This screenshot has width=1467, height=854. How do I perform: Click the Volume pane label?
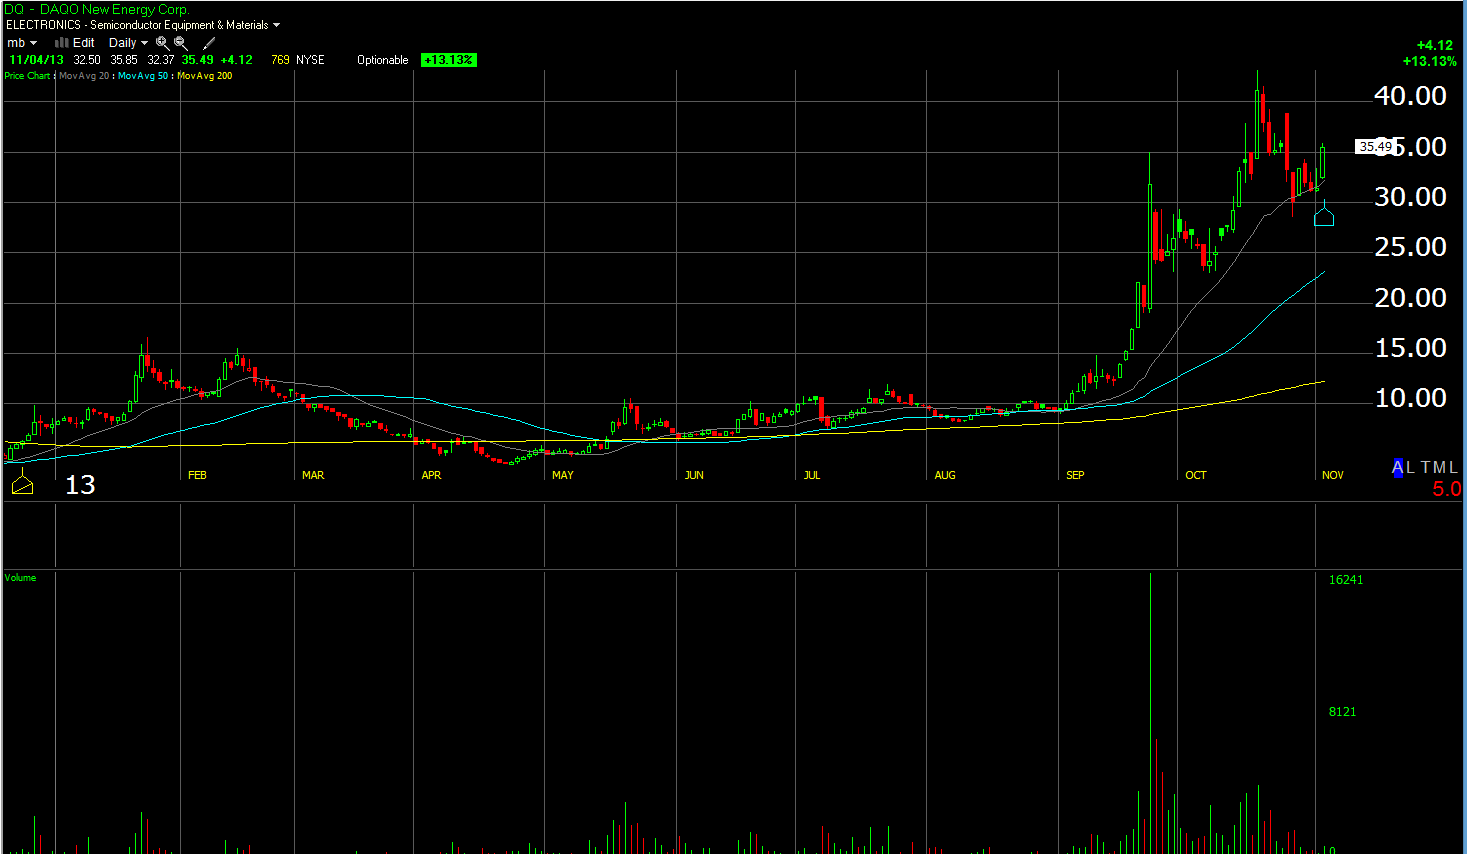20,578
